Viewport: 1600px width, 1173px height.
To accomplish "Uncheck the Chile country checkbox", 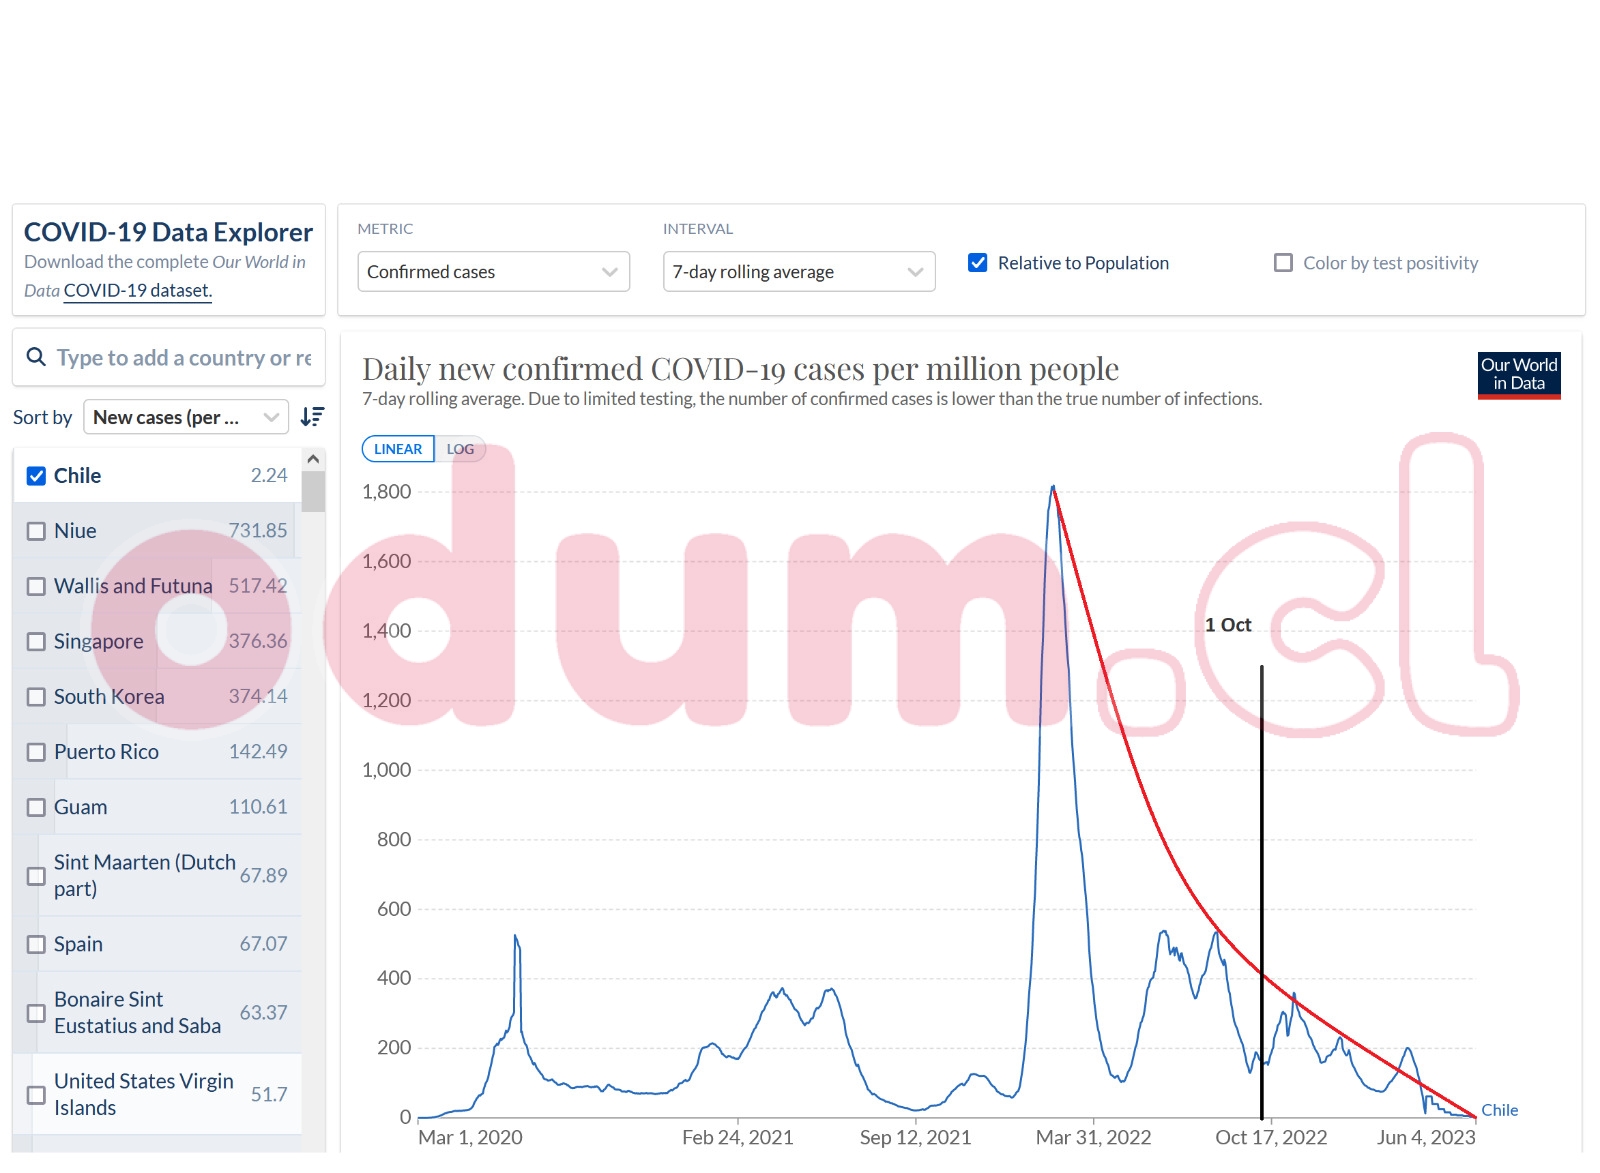I will tap(36, 476).
